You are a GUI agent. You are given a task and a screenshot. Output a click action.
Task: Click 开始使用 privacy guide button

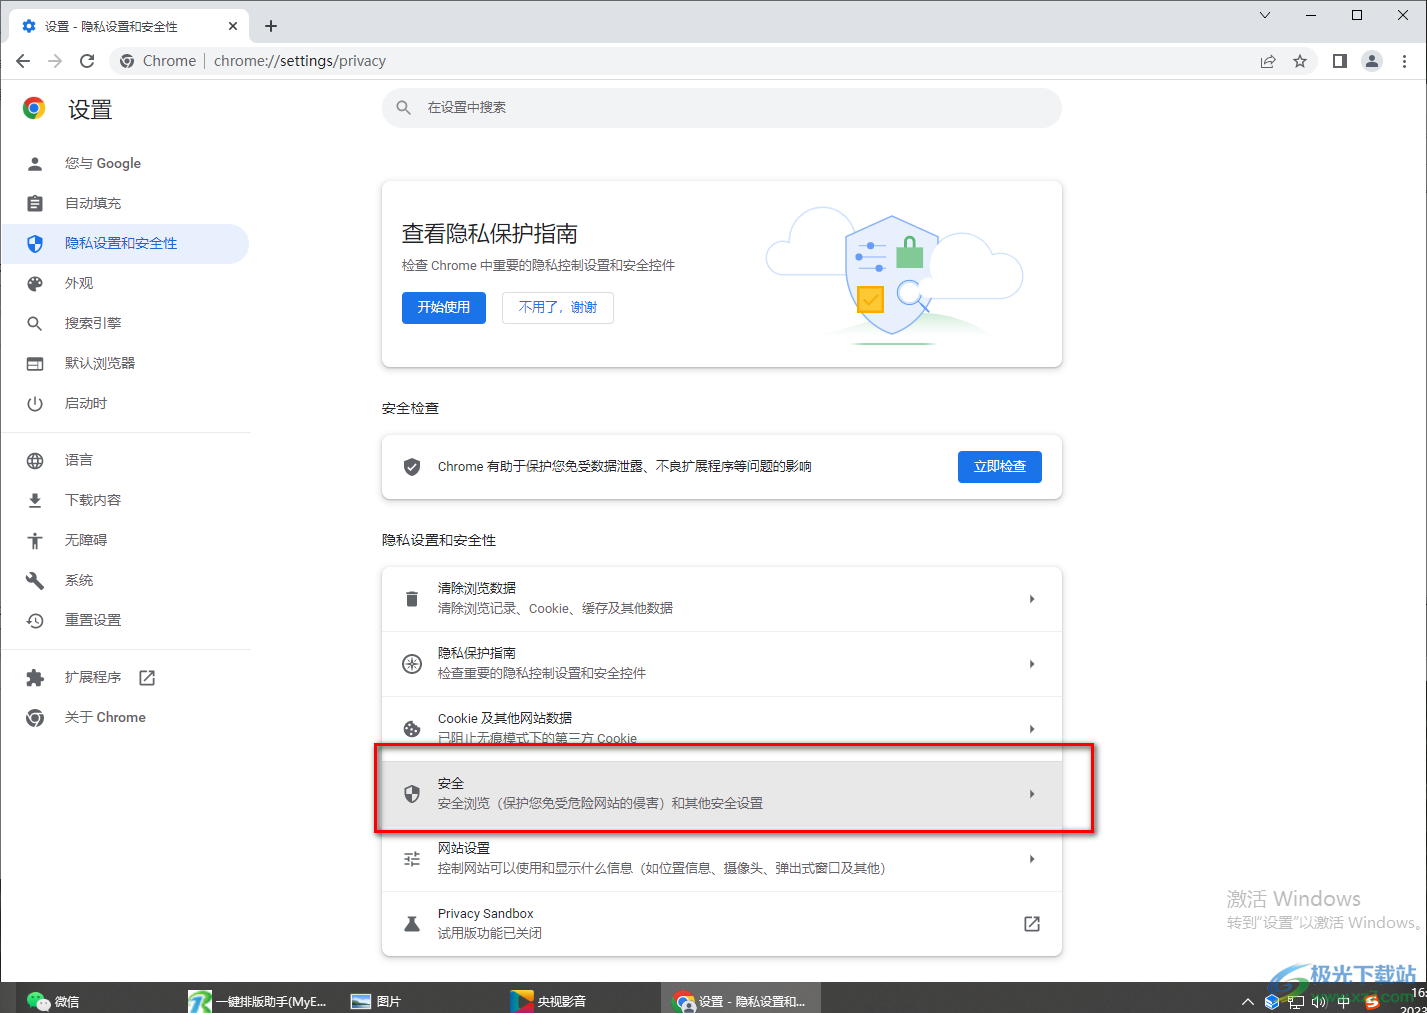click(444, 308)
